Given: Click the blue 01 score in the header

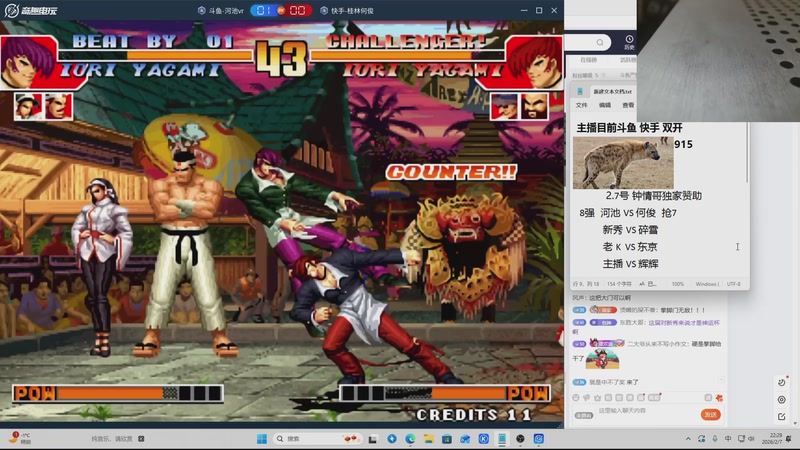Looking at the screenshot, I should (x=264, y=10).
